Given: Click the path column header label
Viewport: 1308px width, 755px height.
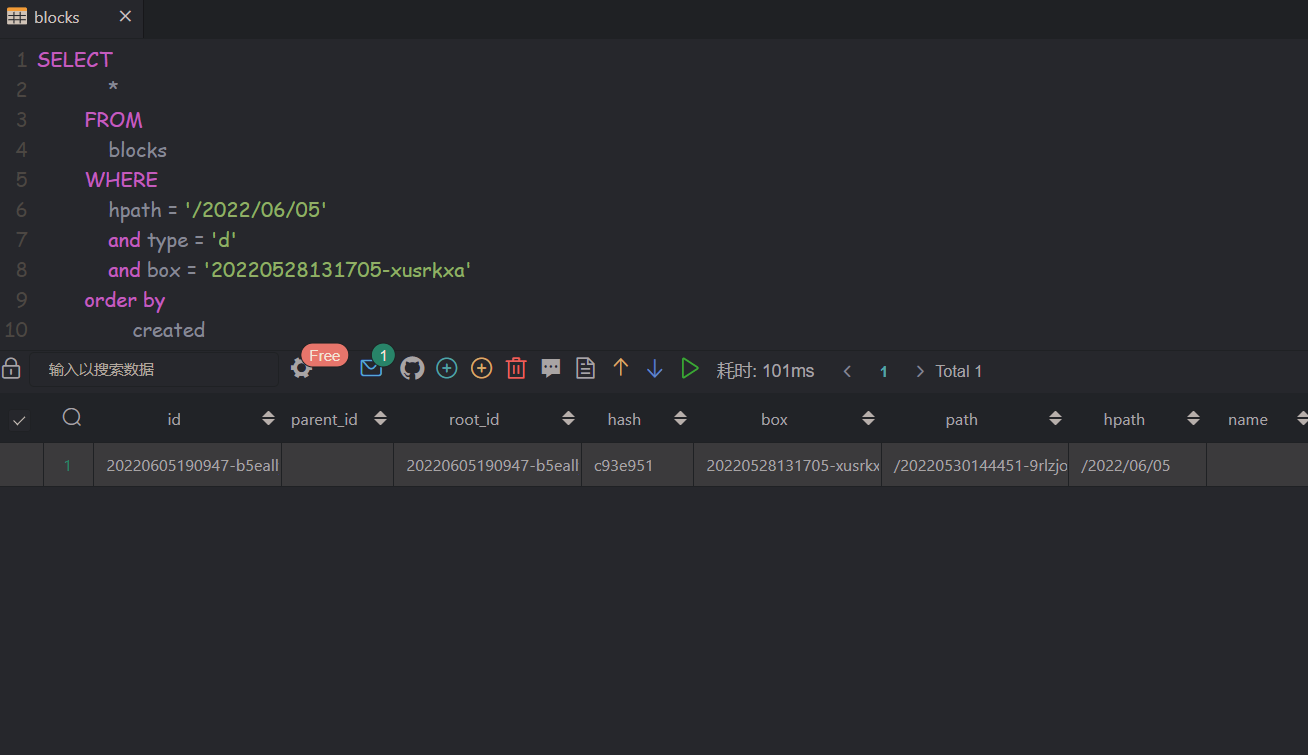Looking at the screenshot, I should [962, 420].
